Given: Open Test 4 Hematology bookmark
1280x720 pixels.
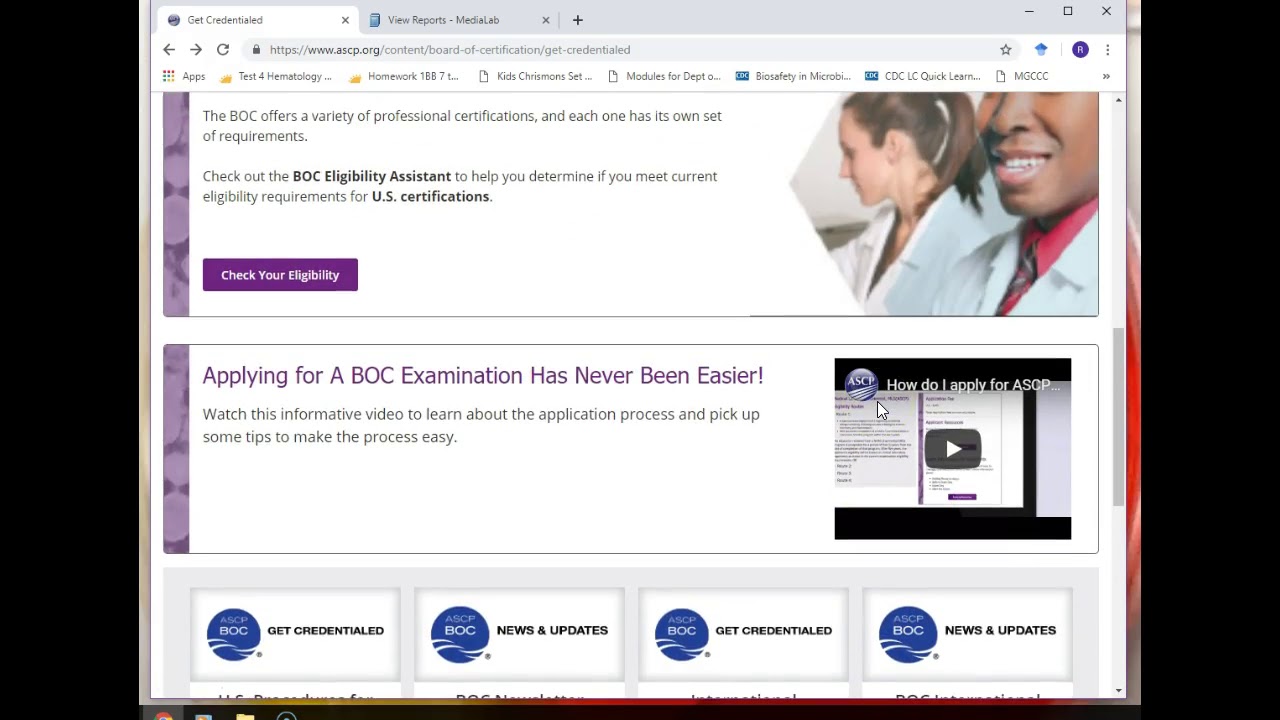Looking at the screenshot, I should 275,76.
